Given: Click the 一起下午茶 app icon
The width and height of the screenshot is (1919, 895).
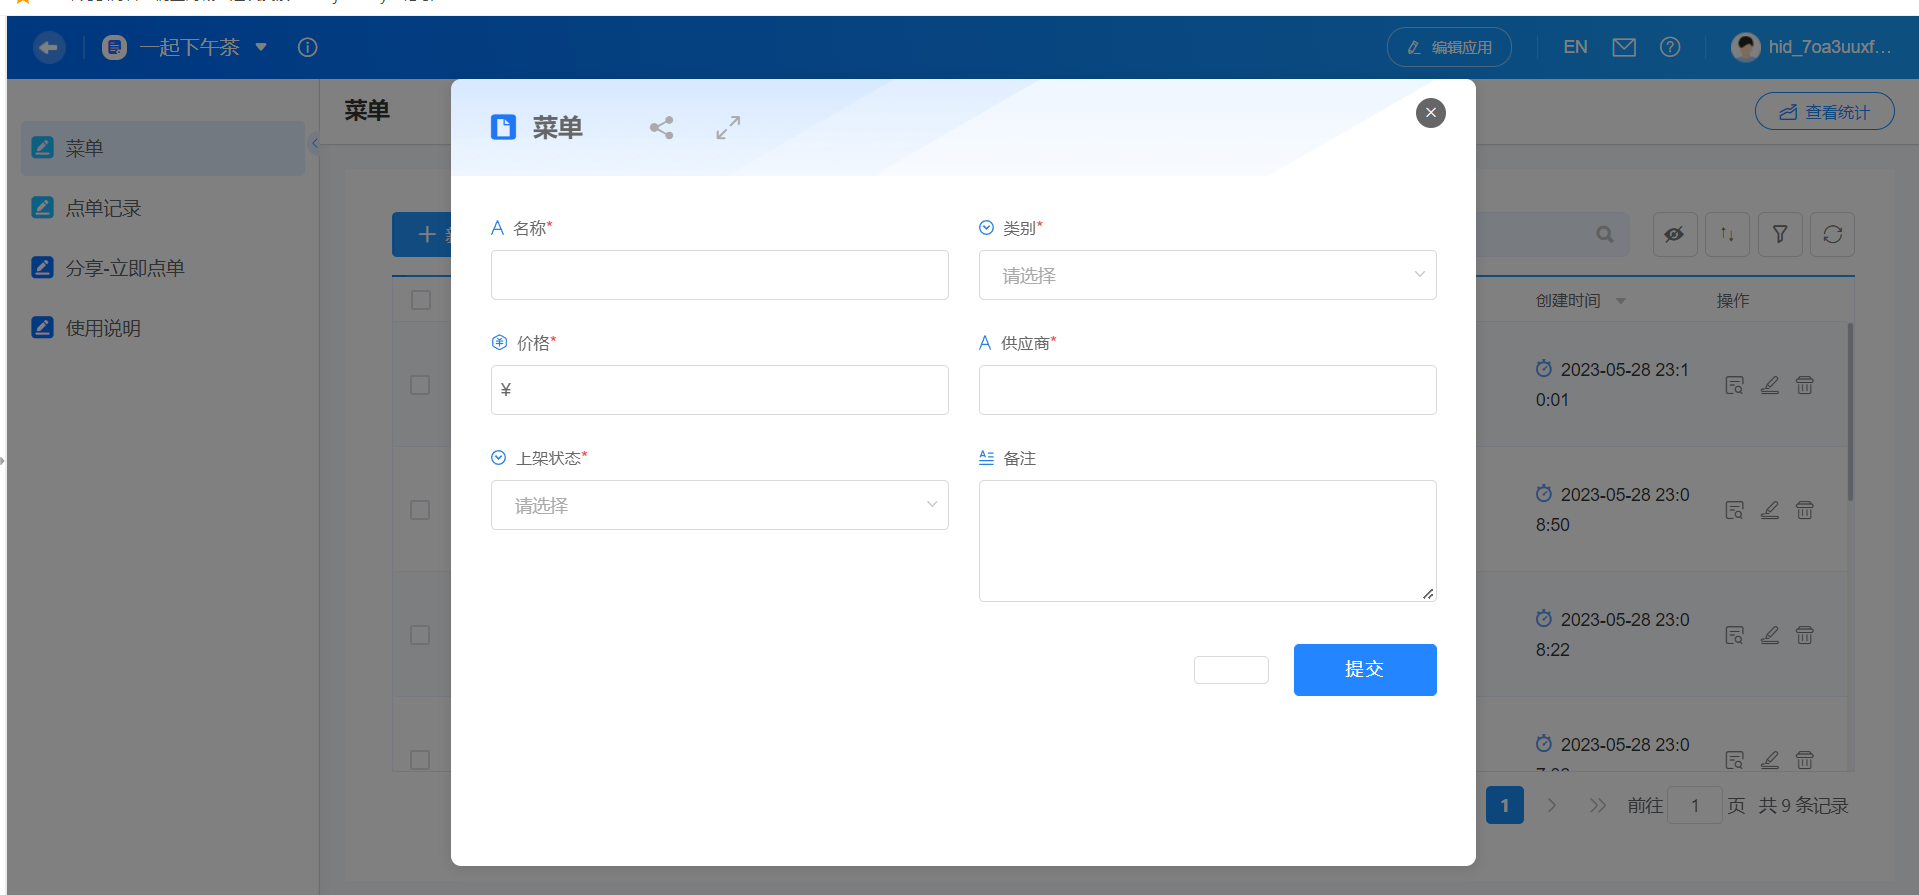Looking at the screenshot, I should (115, 47).
